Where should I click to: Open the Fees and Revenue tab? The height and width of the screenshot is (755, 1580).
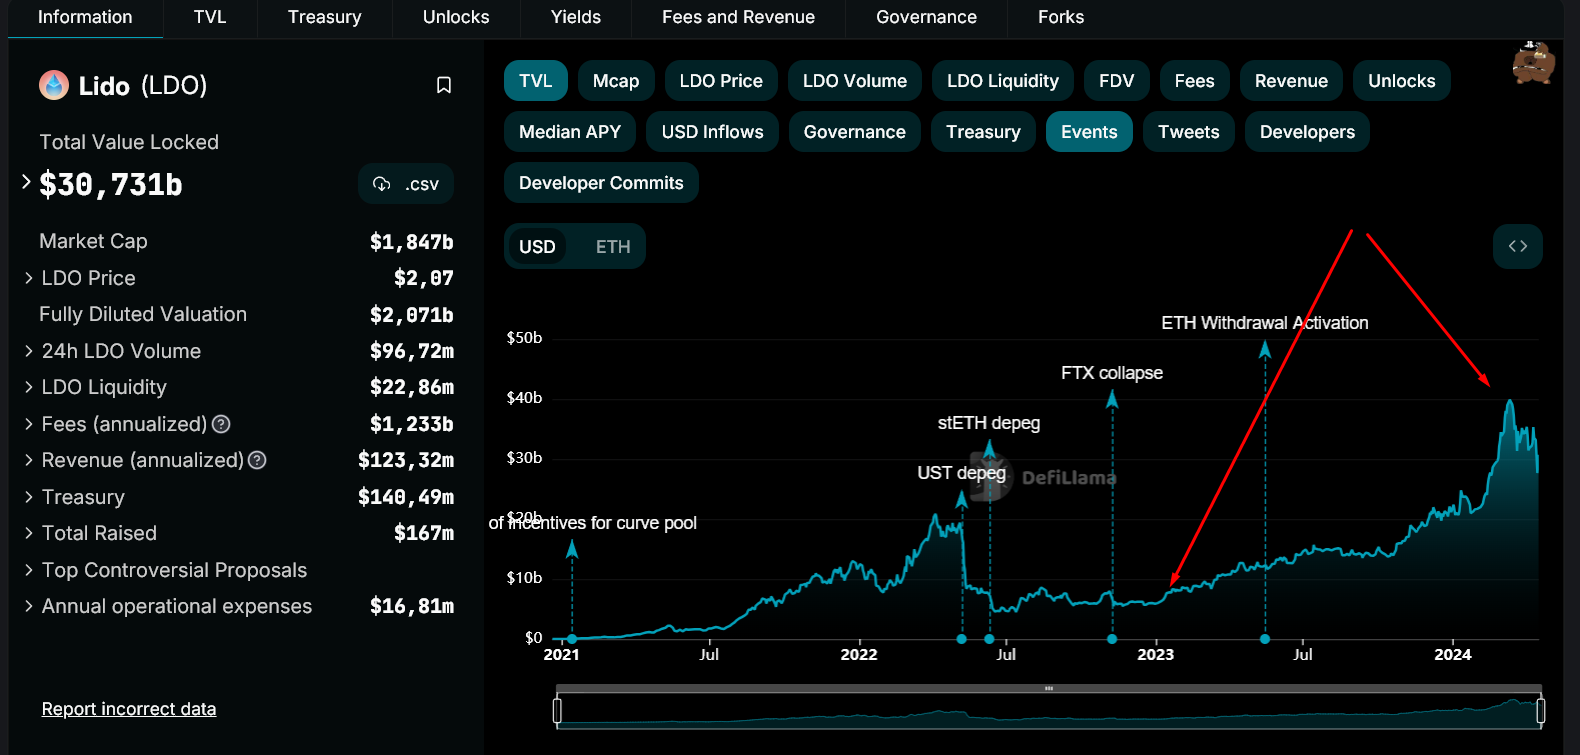click(x=738, y=17)
